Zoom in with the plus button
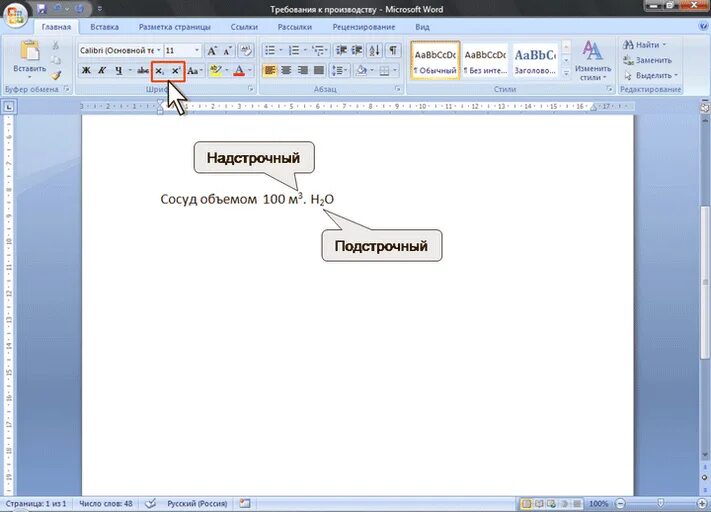711x512 pixels. click(702, 503)
